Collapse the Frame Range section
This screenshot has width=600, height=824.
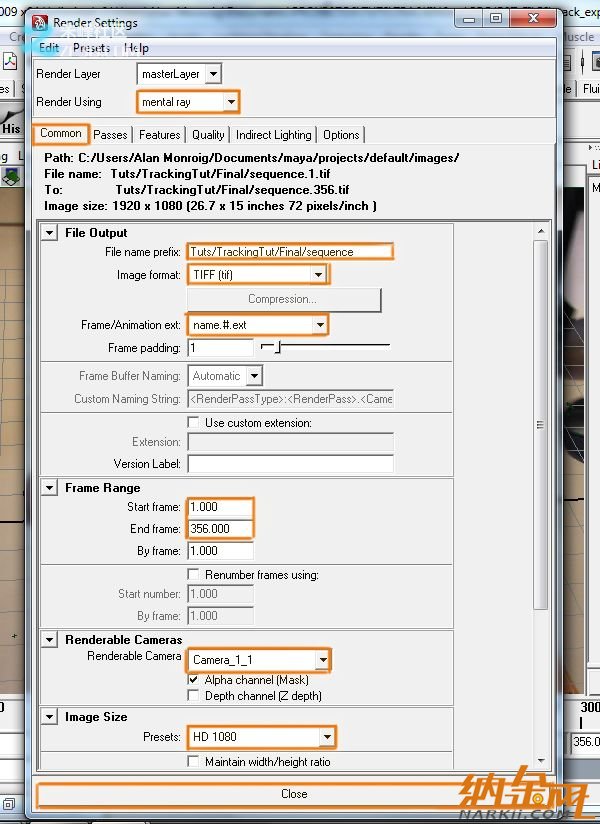pos(50,488)
